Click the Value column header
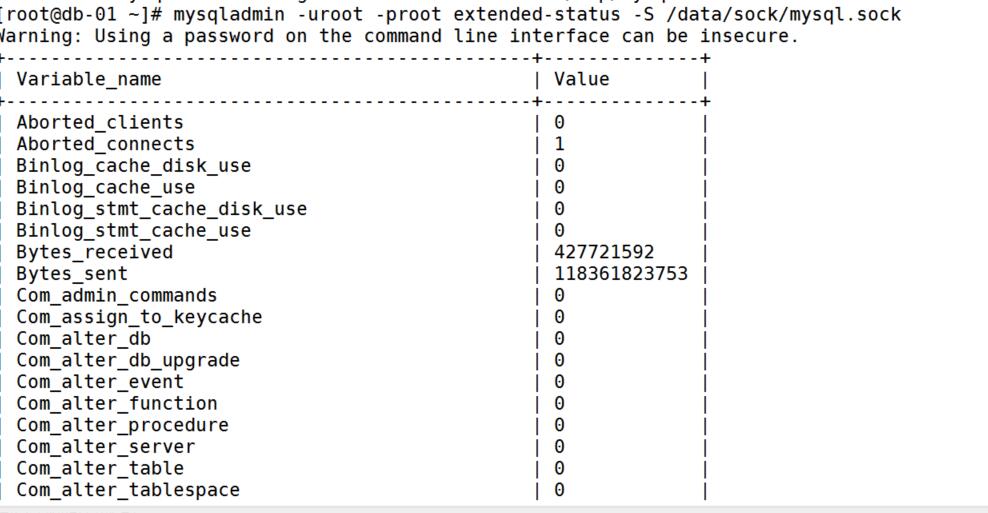The height and width of the screenshot is (513, 988). (581, 79)
